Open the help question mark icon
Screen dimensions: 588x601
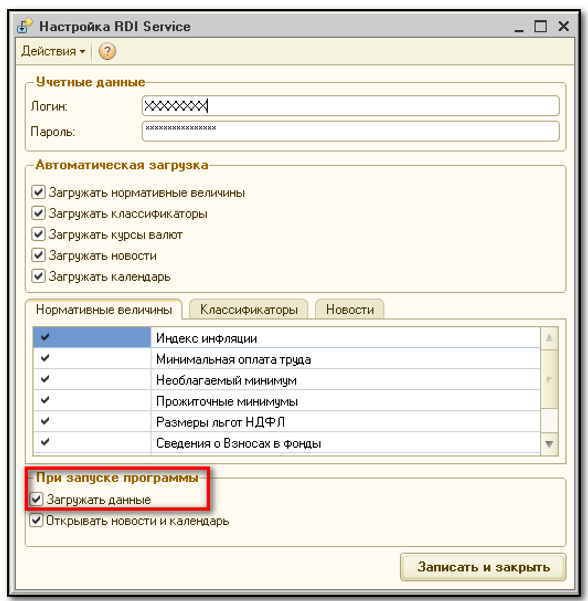107,51
